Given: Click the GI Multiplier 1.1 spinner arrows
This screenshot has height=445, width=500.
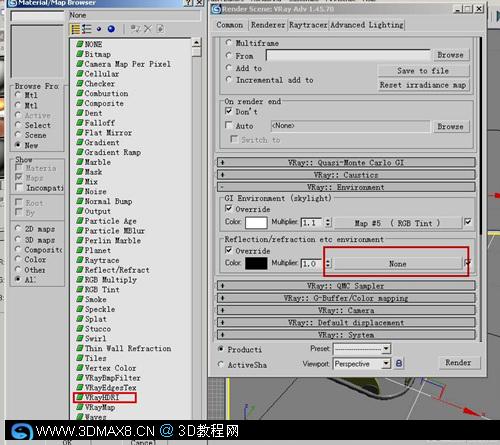Looking at the screenshot, I should pos(328,223).
